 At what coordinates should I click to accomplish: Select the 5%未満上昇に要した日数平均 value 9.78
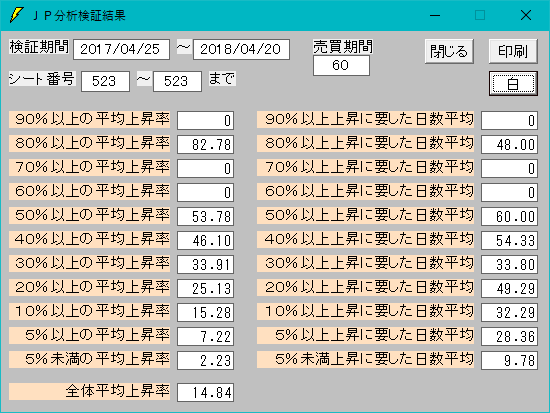(x=509, y=360)
